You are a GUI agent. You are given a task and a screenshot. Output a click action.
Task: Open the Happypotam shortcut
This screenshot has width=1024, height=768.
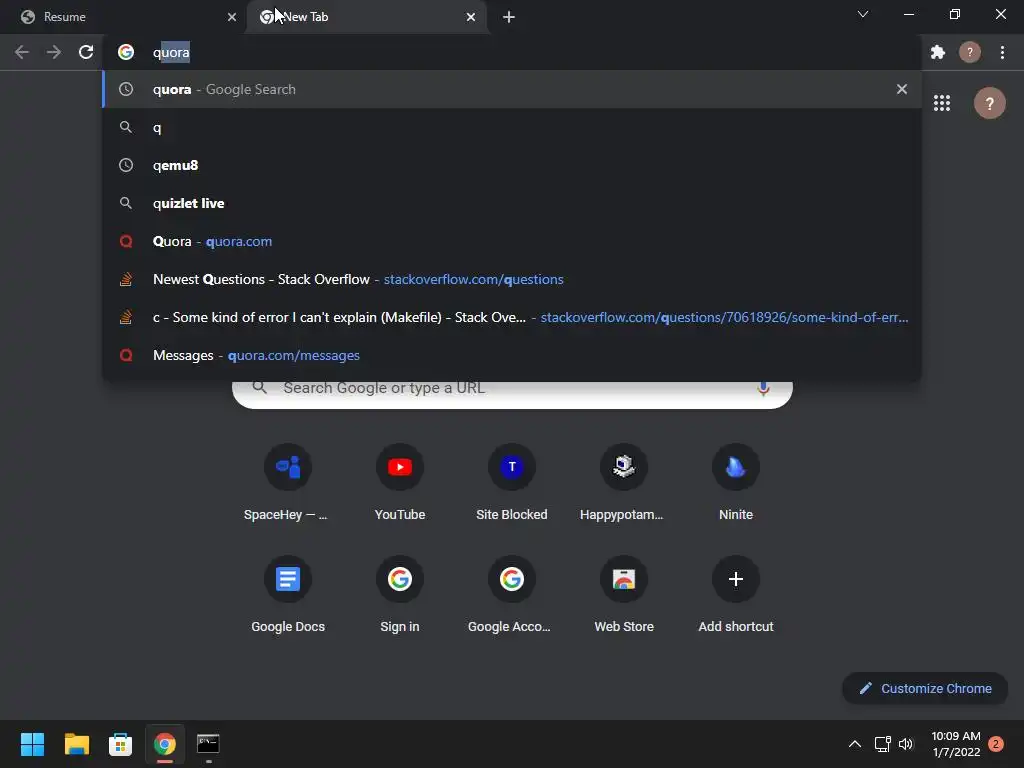coord(624,482)
